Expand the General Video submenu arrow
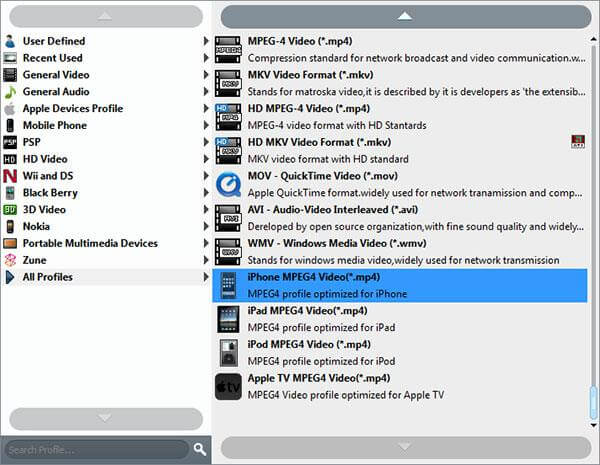The height and width of the screenshot is (465, 600). click(206, 74)
